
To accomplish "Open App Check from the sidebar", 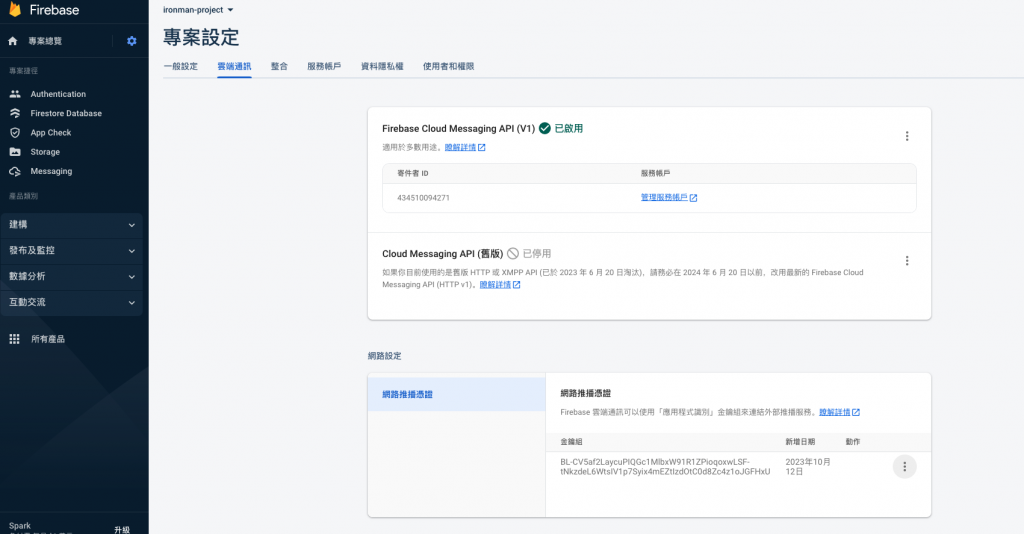I will [51, 133].
